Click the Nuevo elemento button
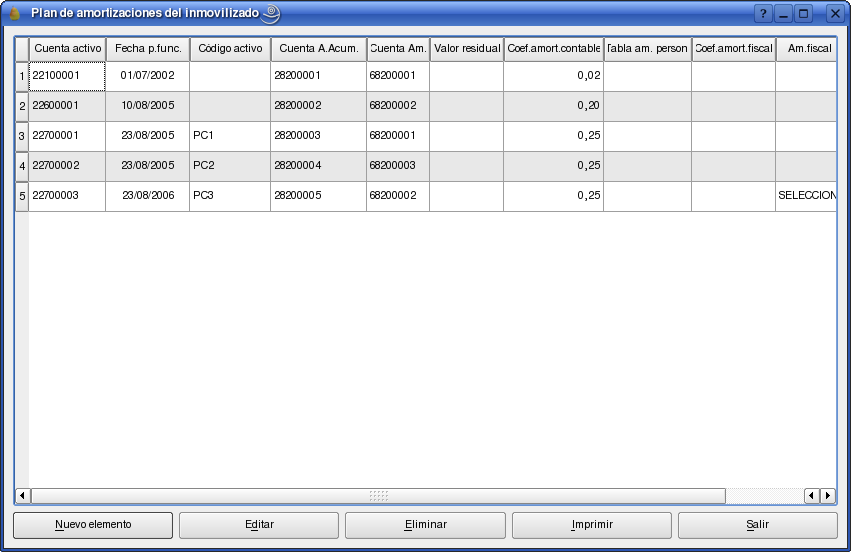 click(93, 525)
